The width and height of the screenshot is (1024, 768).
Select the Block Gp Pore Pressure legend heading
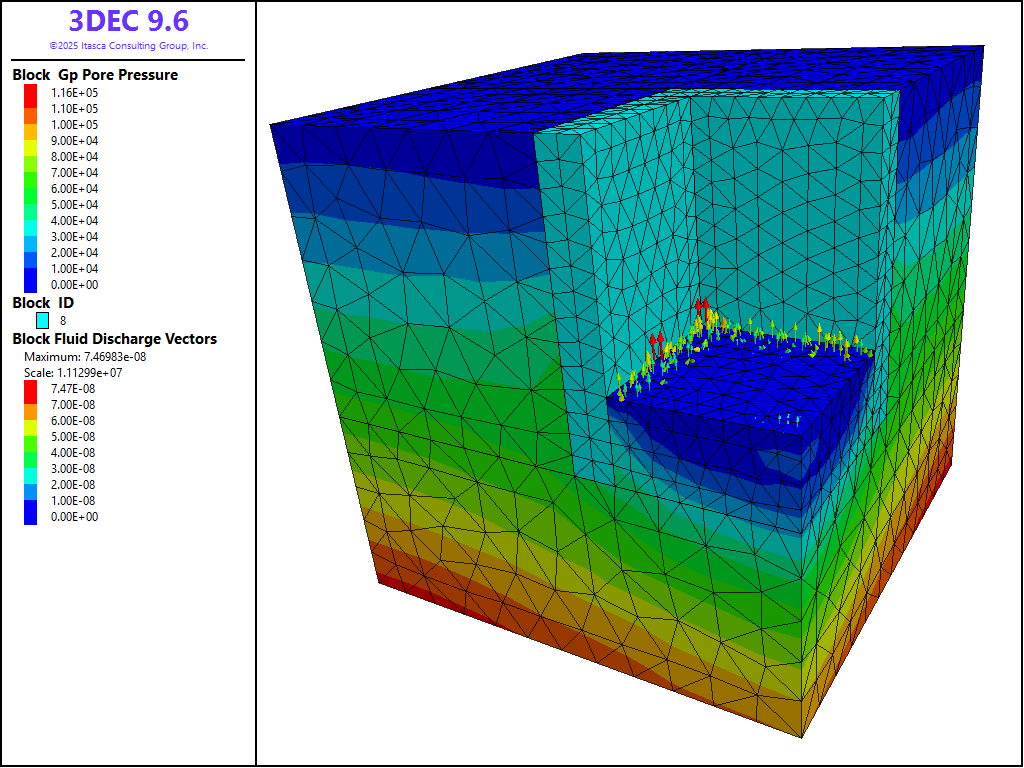click(x=95, y=75)
